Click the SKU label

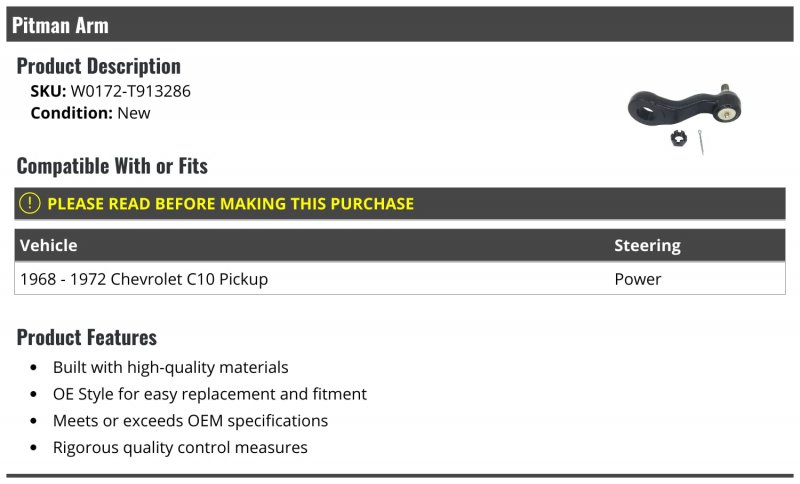pyautogui.click(x=48, y=91)
